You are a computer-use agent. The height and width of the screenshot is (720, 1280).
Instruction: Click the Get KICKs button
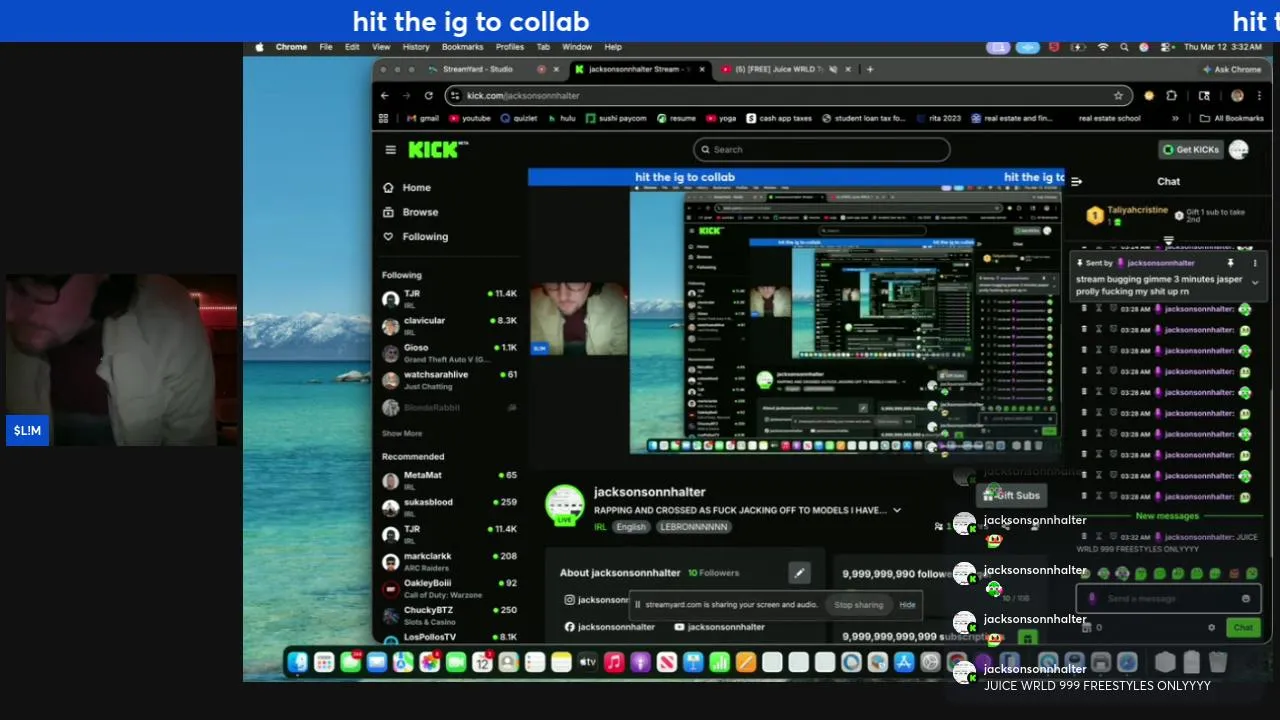pos(1190,150)
